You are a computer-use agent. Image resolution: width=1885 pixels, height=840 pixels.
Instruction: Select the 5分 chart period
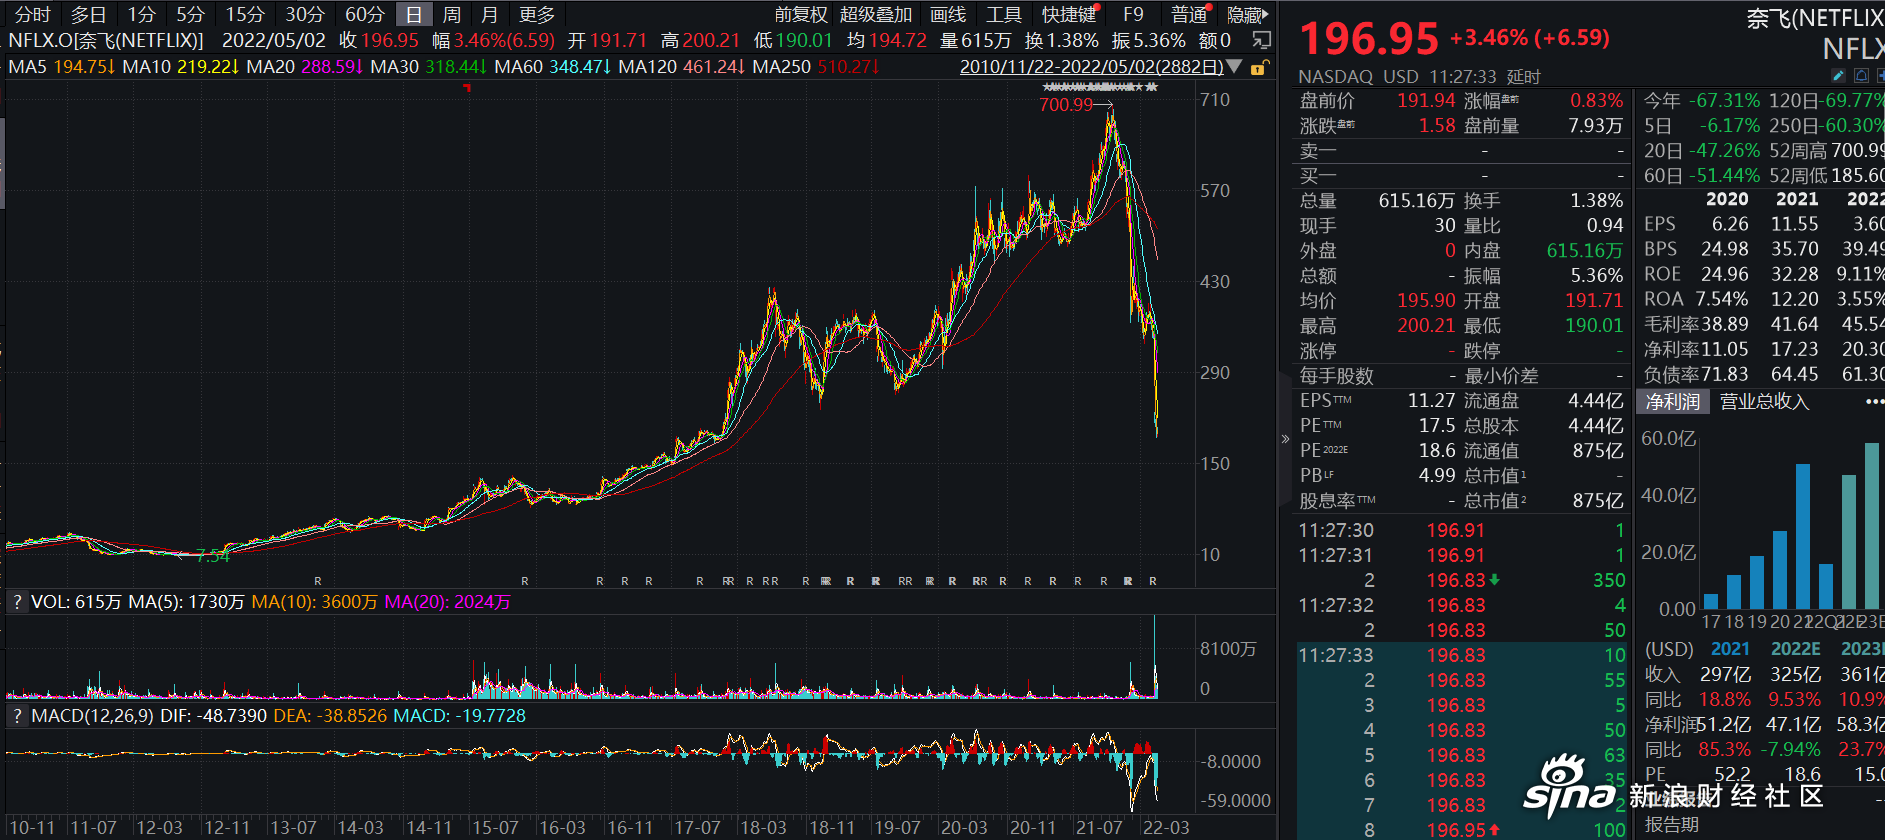pos(190,14)
